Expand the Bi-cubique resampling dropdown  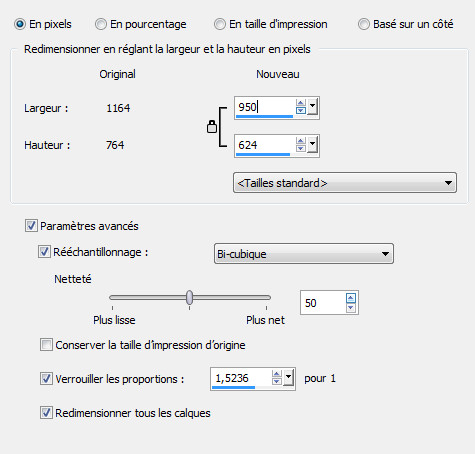pyautogui.click(x=304, y=254)
